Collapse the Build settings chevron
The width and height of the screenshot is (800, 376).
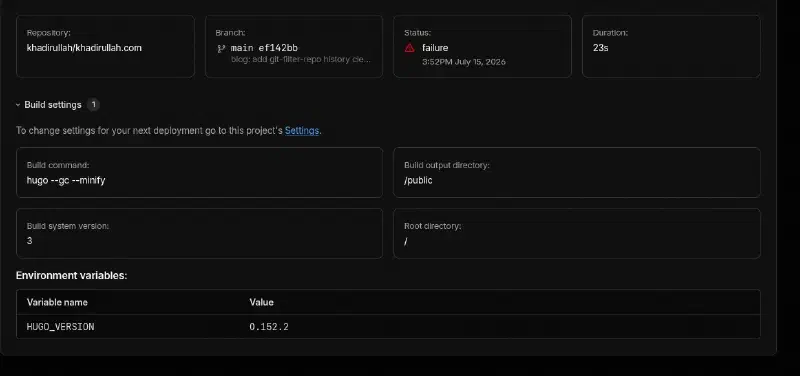tap(18, 105)
